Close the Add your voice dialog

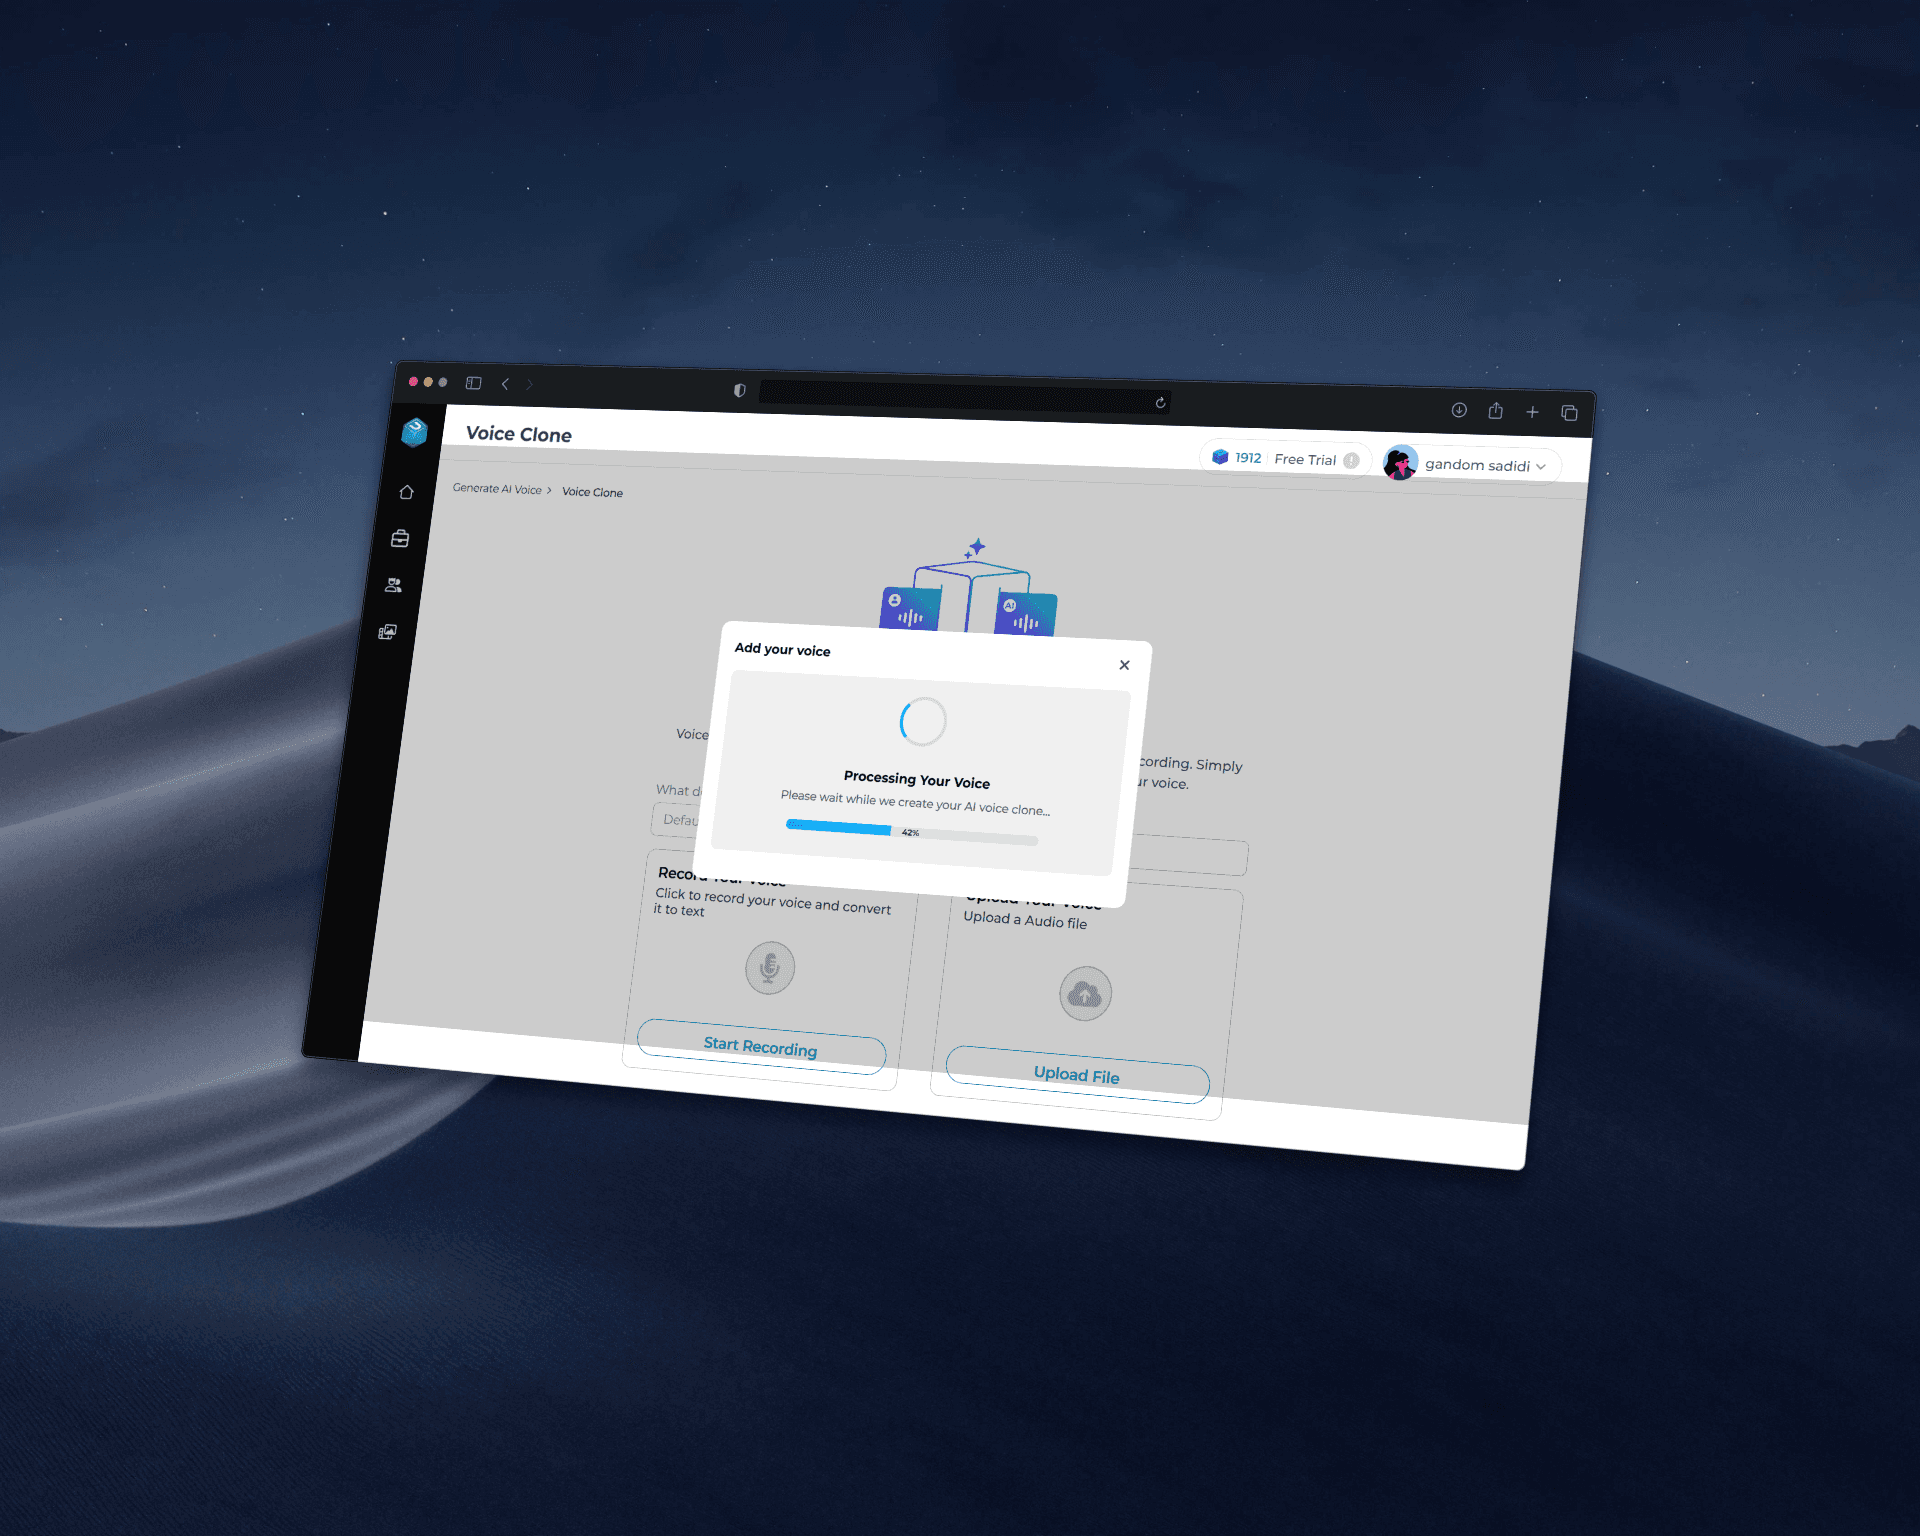1125,665
